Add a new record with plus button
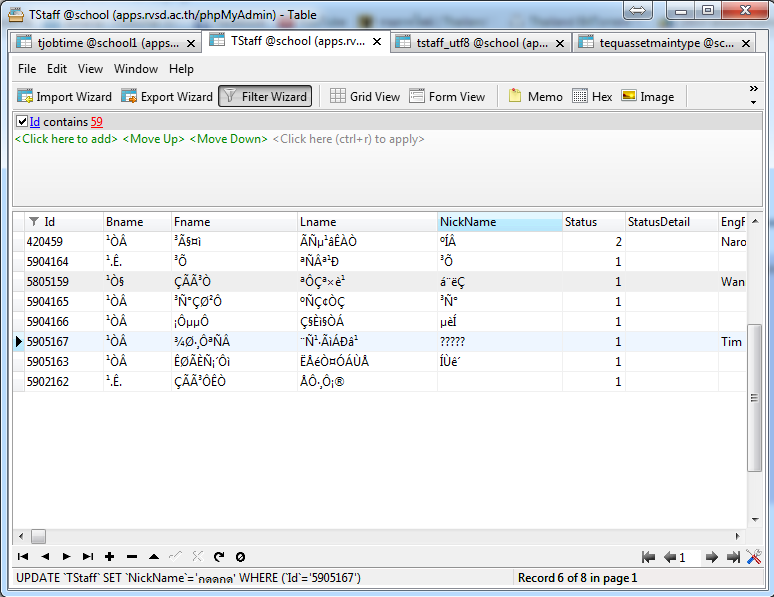The width and height of the screenshot is (774, 597). tap(109, 556)
